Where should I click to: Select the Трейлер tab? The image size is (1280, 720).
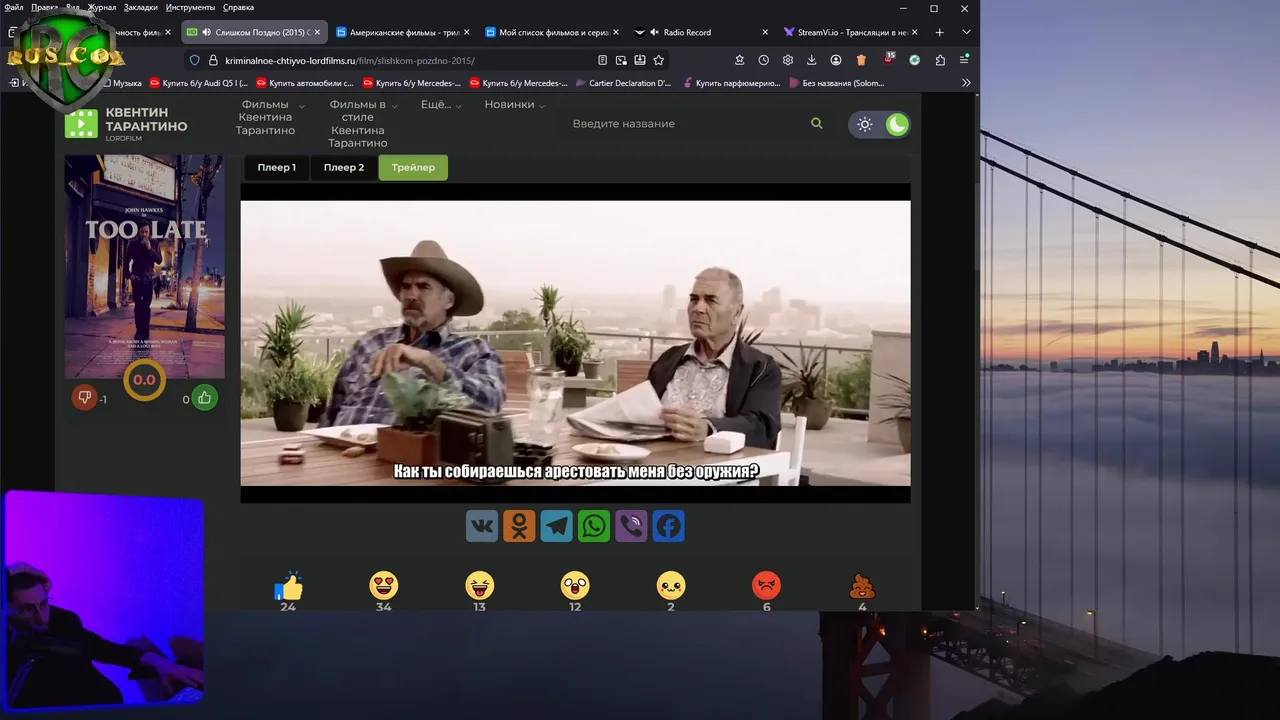[x=413, y=167]
